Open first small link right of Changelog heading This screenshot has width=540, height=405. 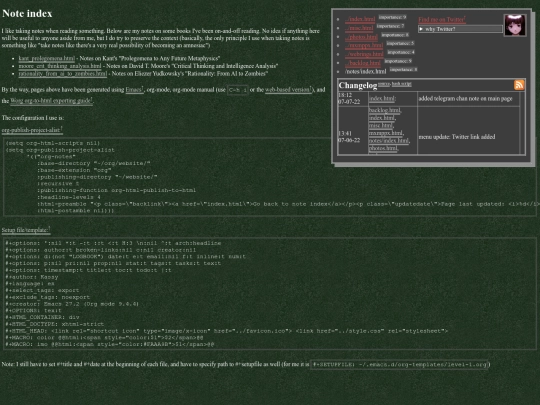pos(384,84)
